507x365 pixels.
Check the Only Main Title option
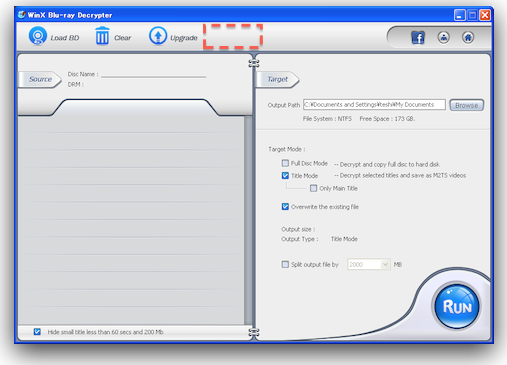click(x=313, y=188)
